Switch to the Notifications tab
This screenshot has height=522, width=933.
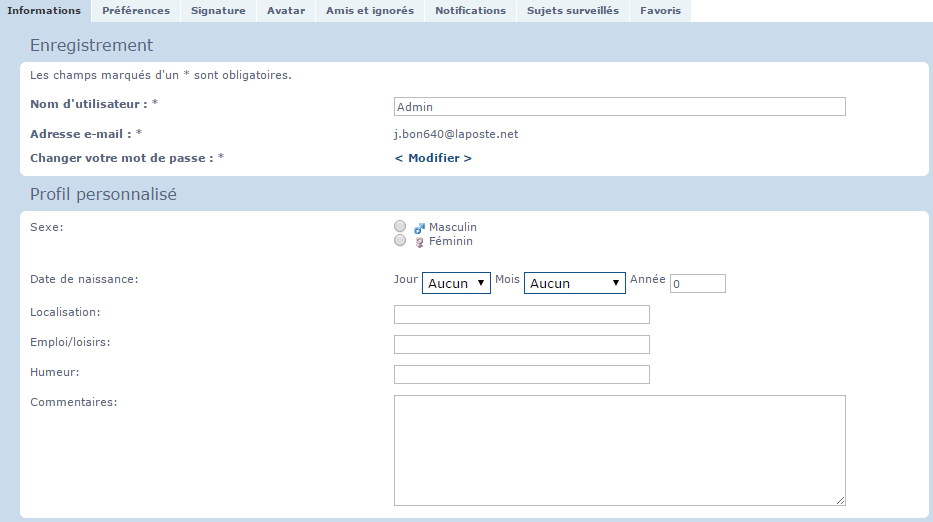470,11
